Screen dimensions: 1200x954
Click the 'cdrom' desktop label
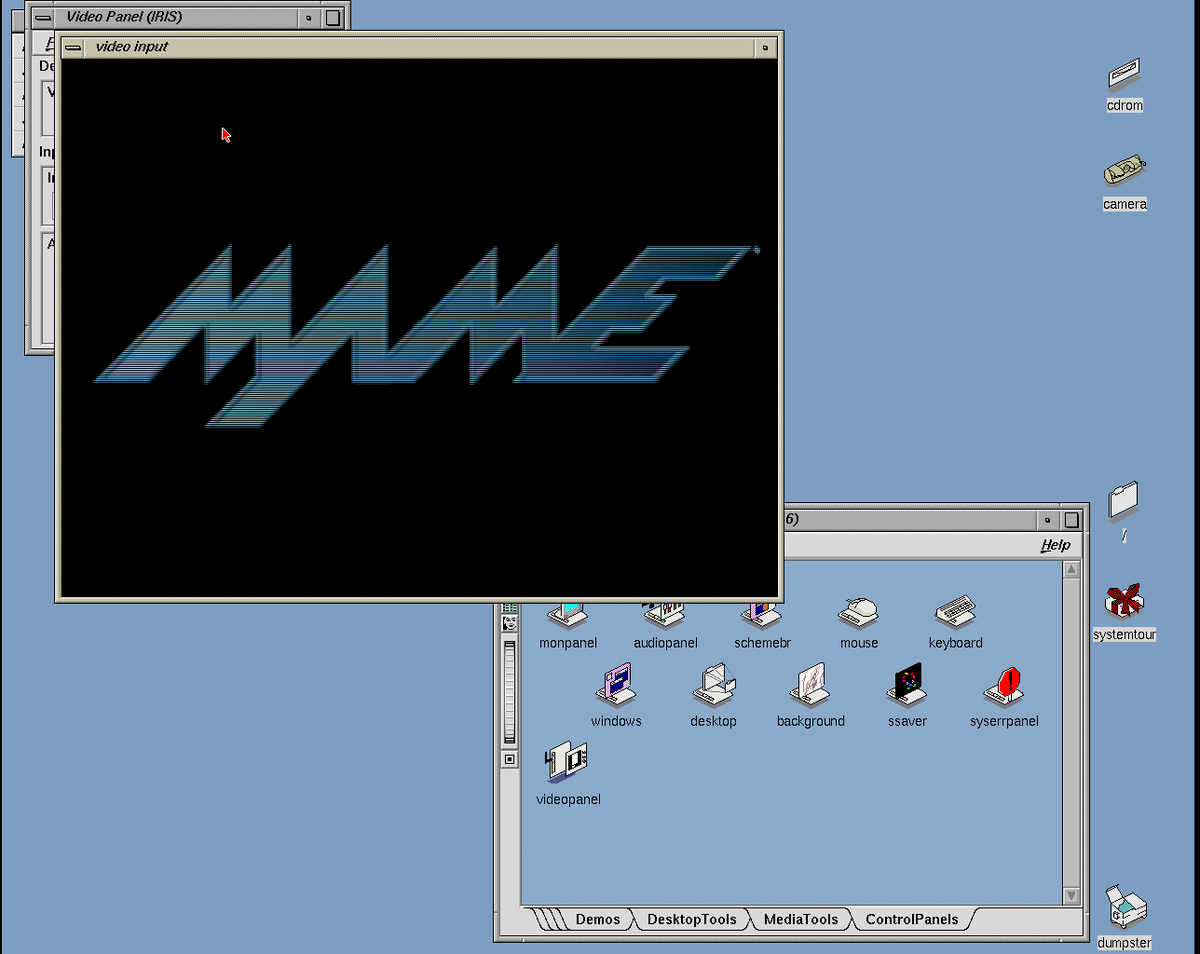[x=1125, y=105]
